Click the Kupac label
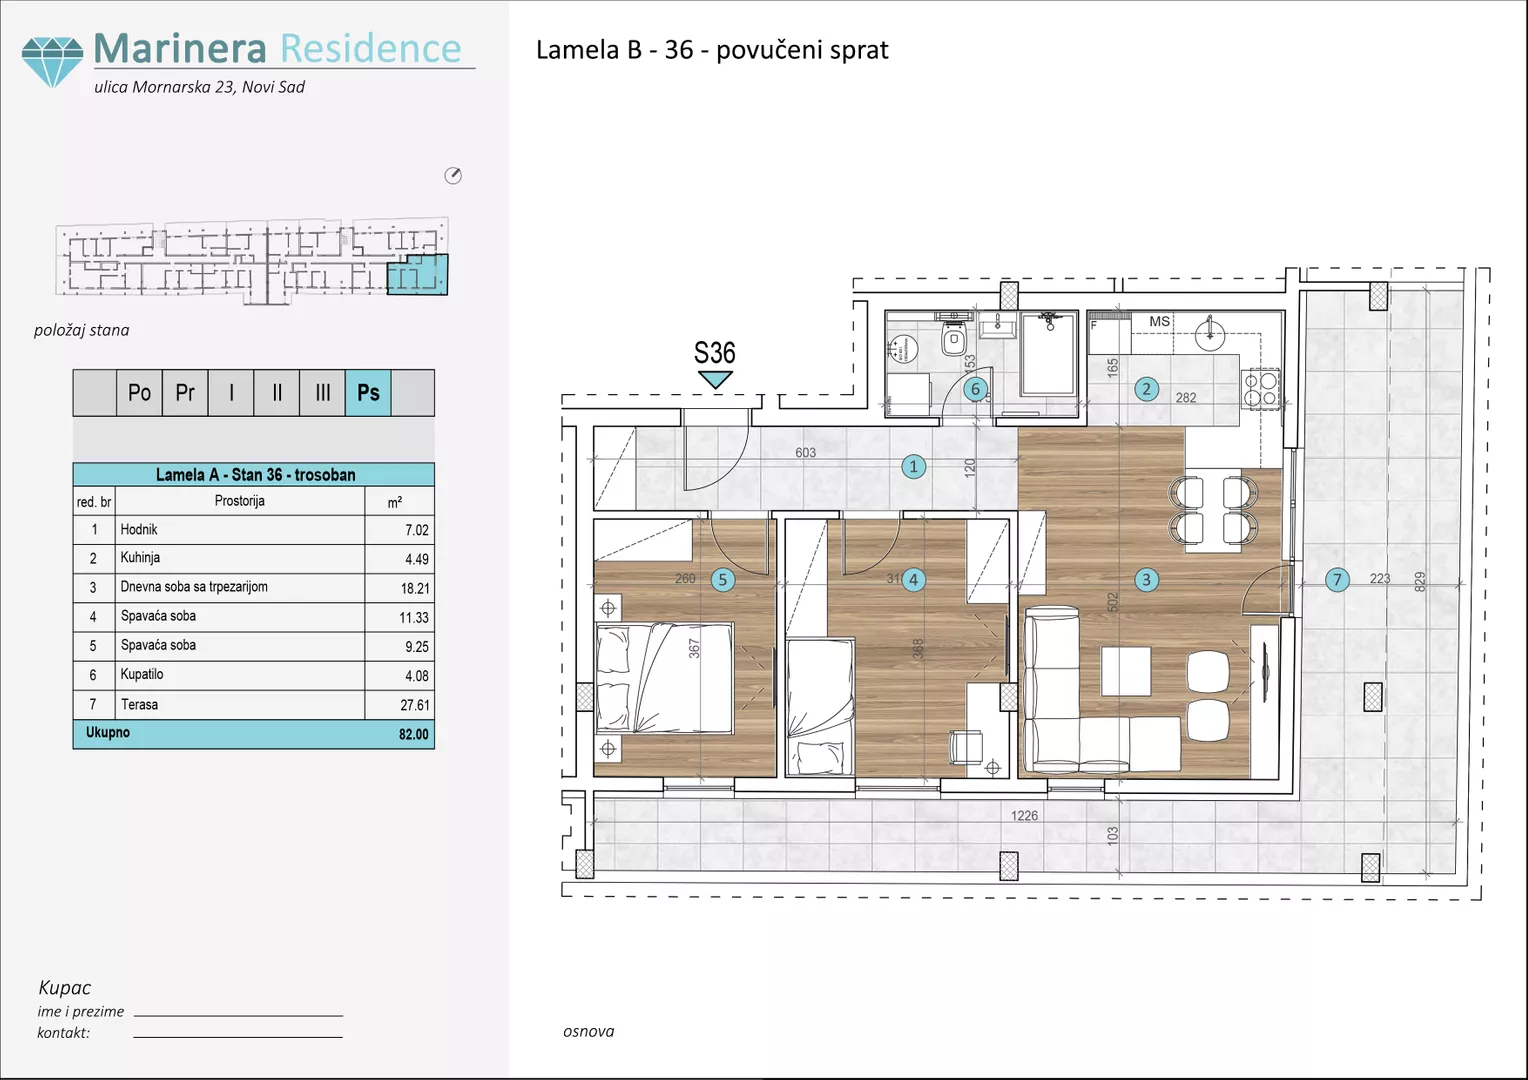1528x1080 pixels. pyautogui.click(x=64, y=988)
